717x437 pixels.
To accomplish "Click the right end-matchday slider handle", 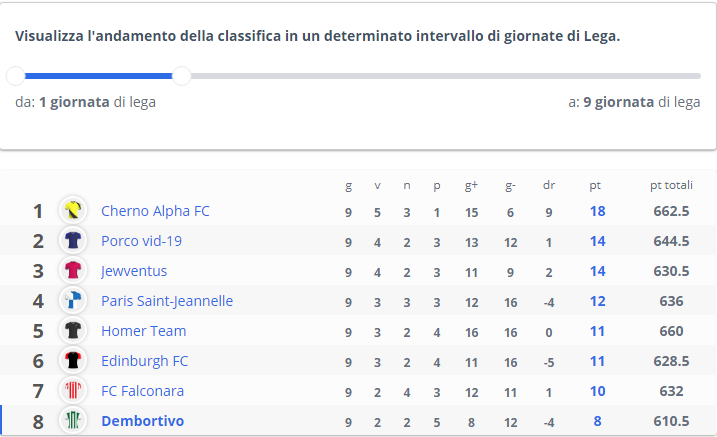I will (182, 76).
